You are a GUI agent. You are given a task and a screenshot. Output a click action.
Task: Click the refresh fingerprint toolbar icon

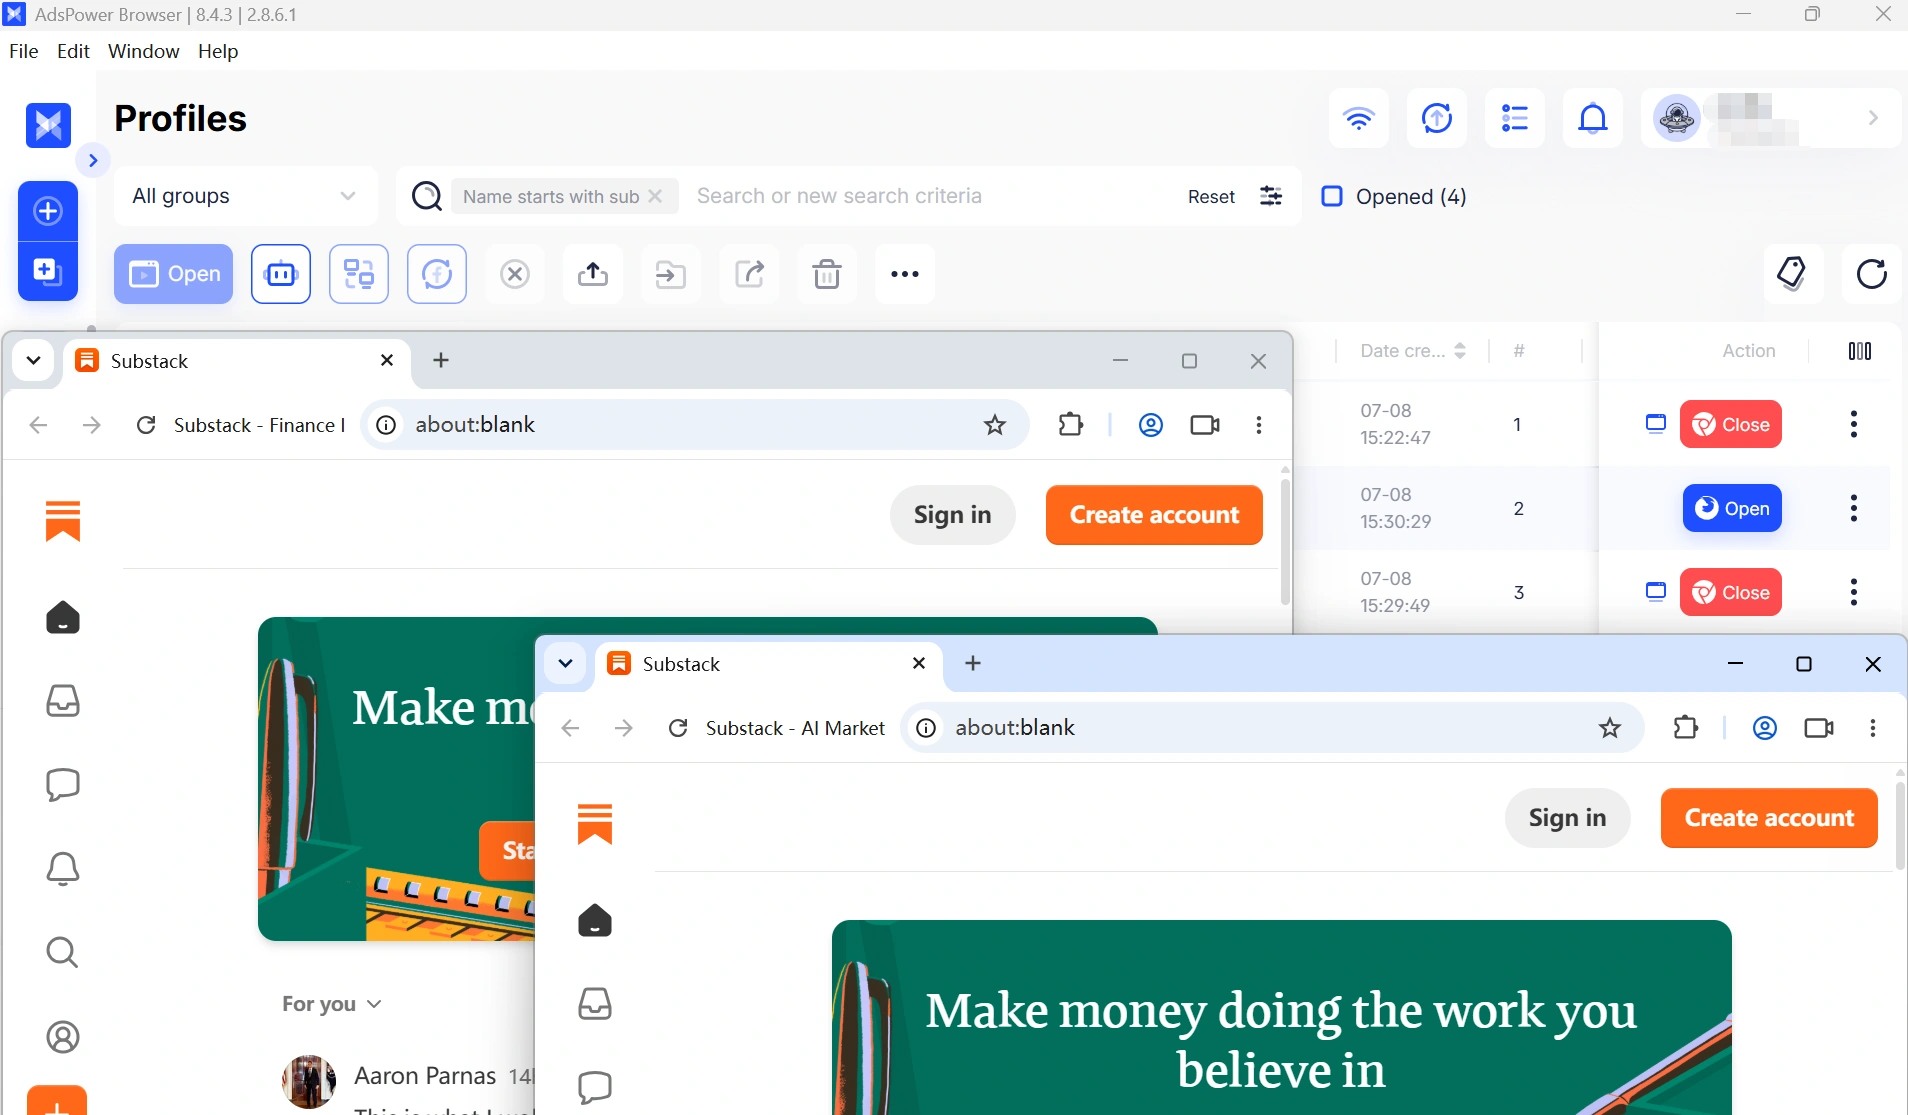437,274
